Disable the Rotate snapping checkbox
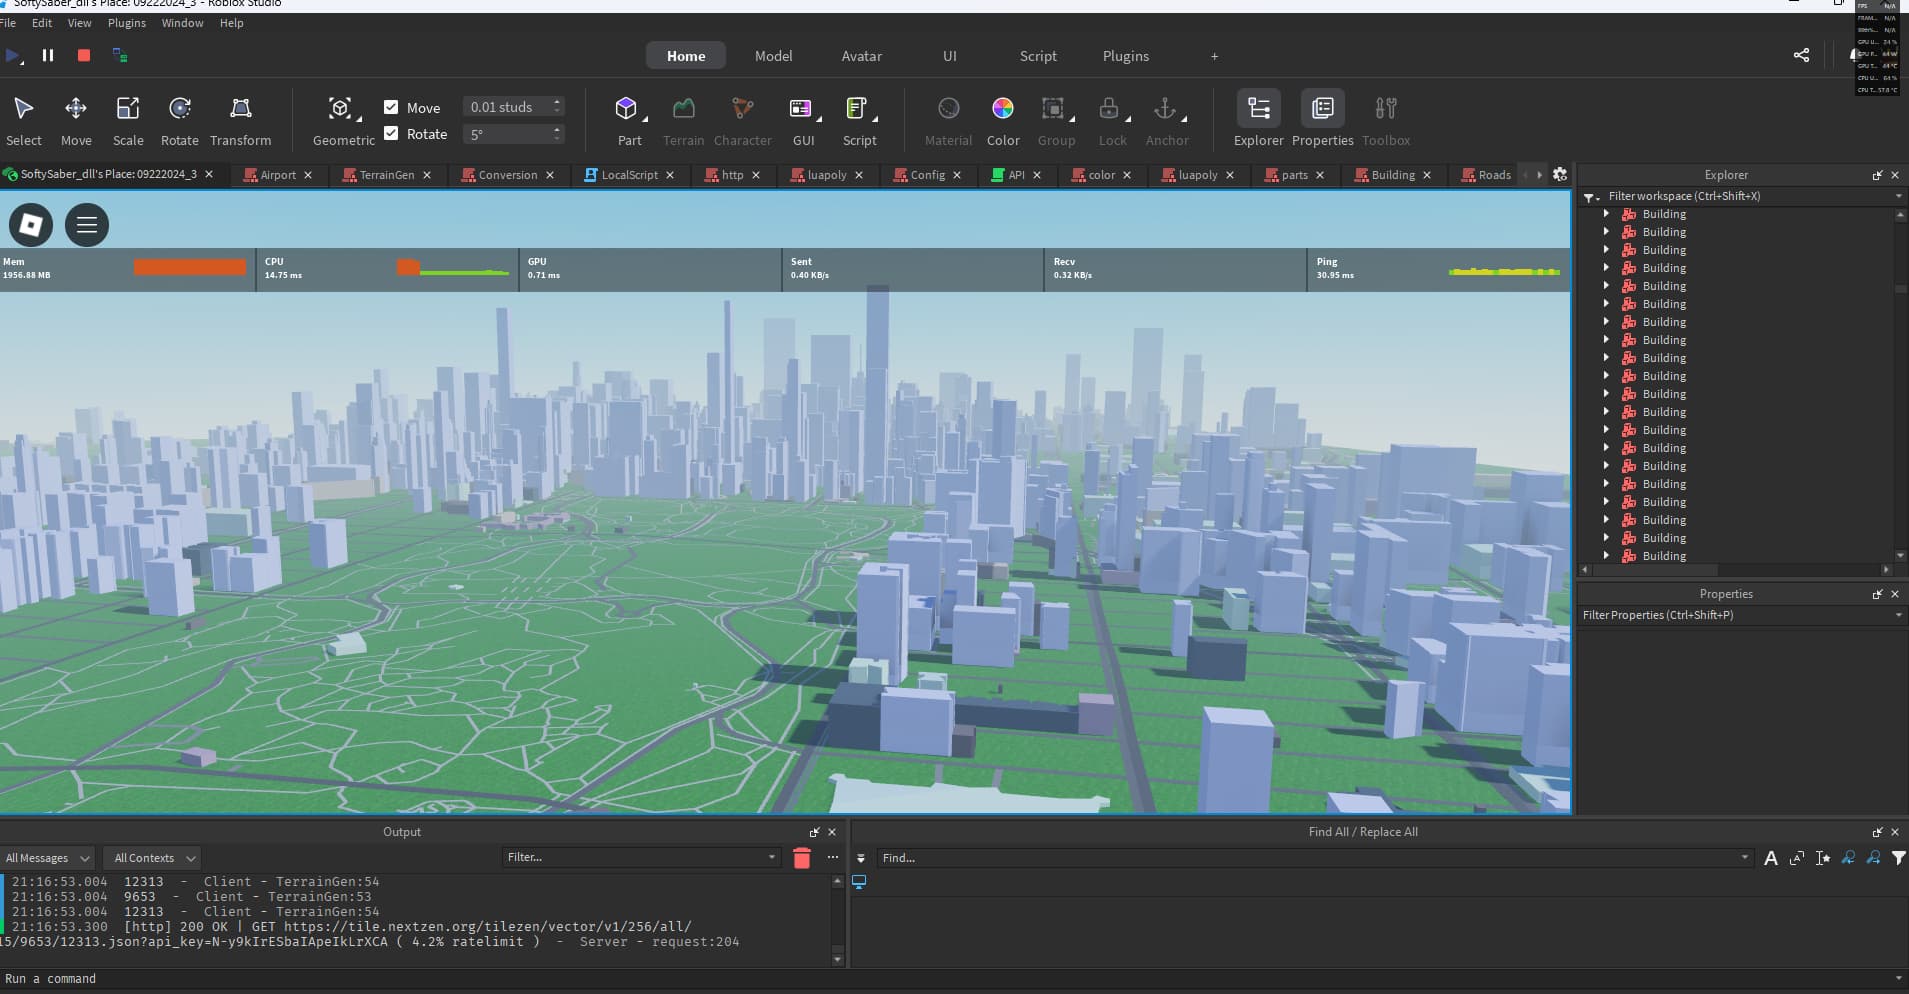 [x=391, y=133]
